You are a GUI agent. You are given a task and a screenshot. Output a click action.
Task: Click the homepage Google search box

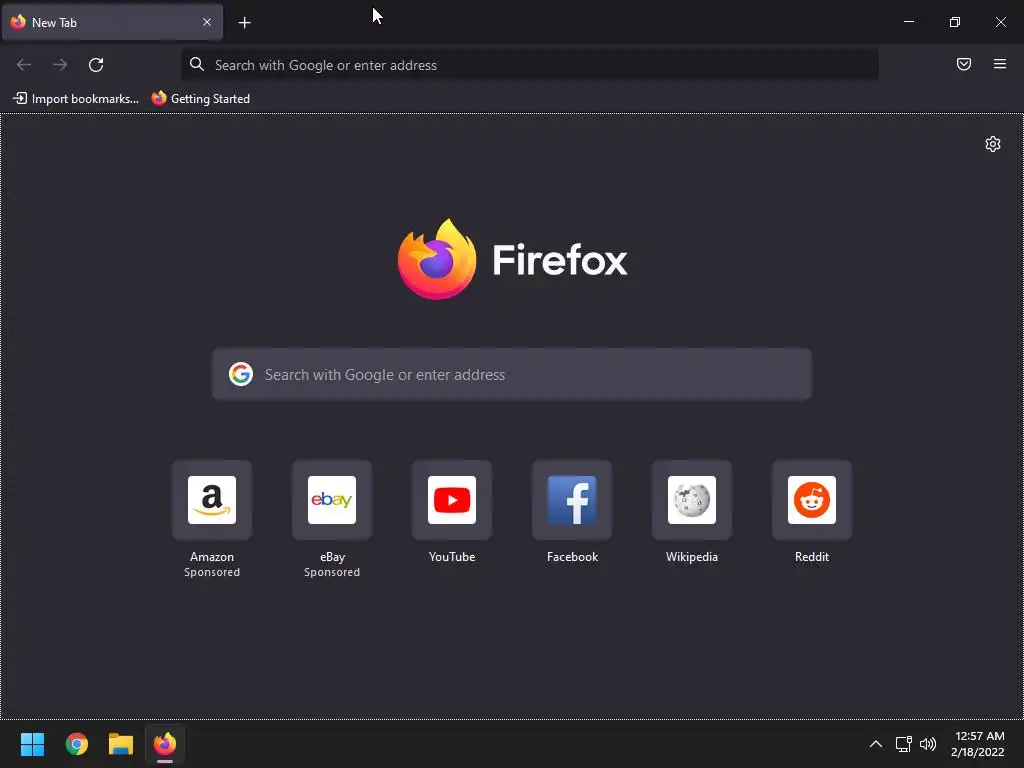pyautogui.click(x=512, y=374)
